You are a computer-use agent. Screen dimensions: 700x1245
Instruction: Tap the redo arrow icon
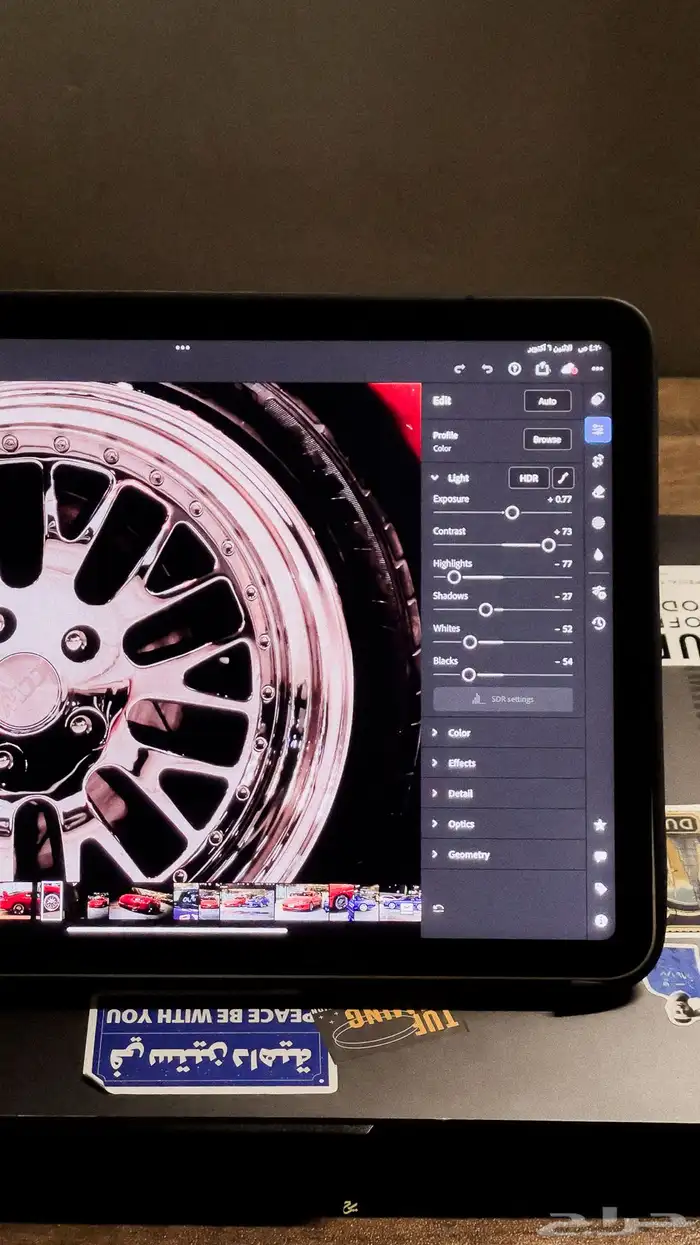coord(459,369)
